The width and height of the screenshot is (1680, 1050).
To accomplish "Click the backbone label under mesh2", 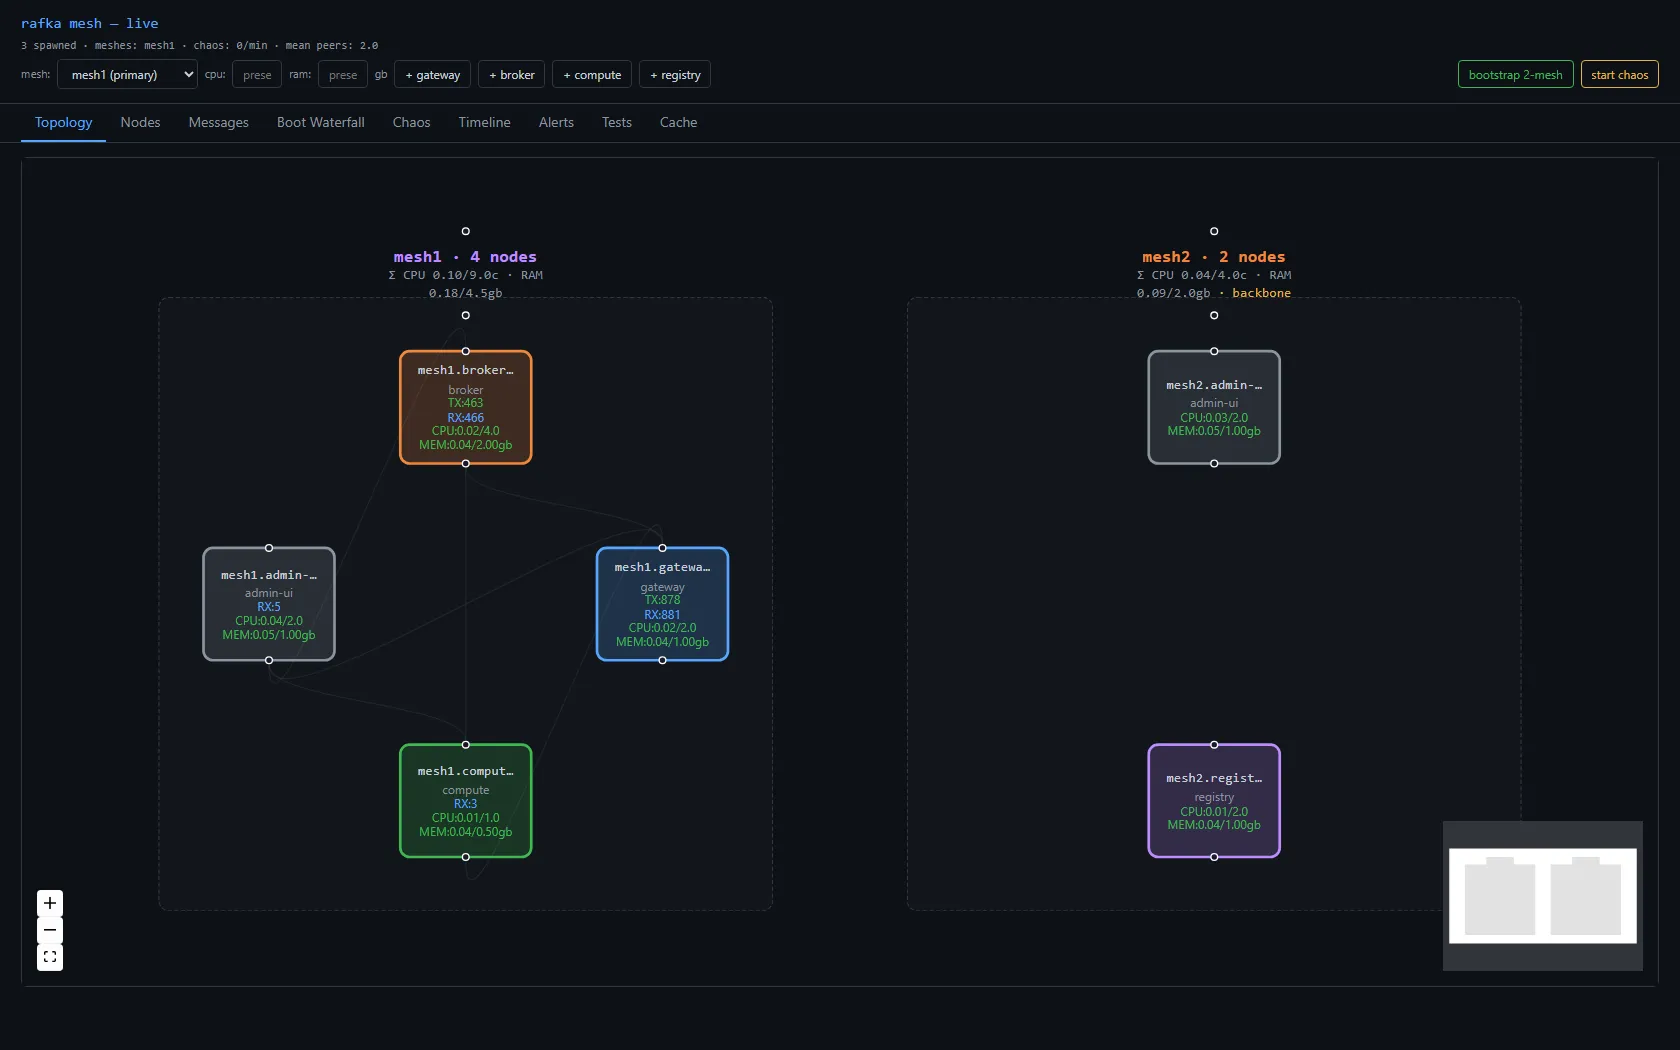I will 1261,293.
